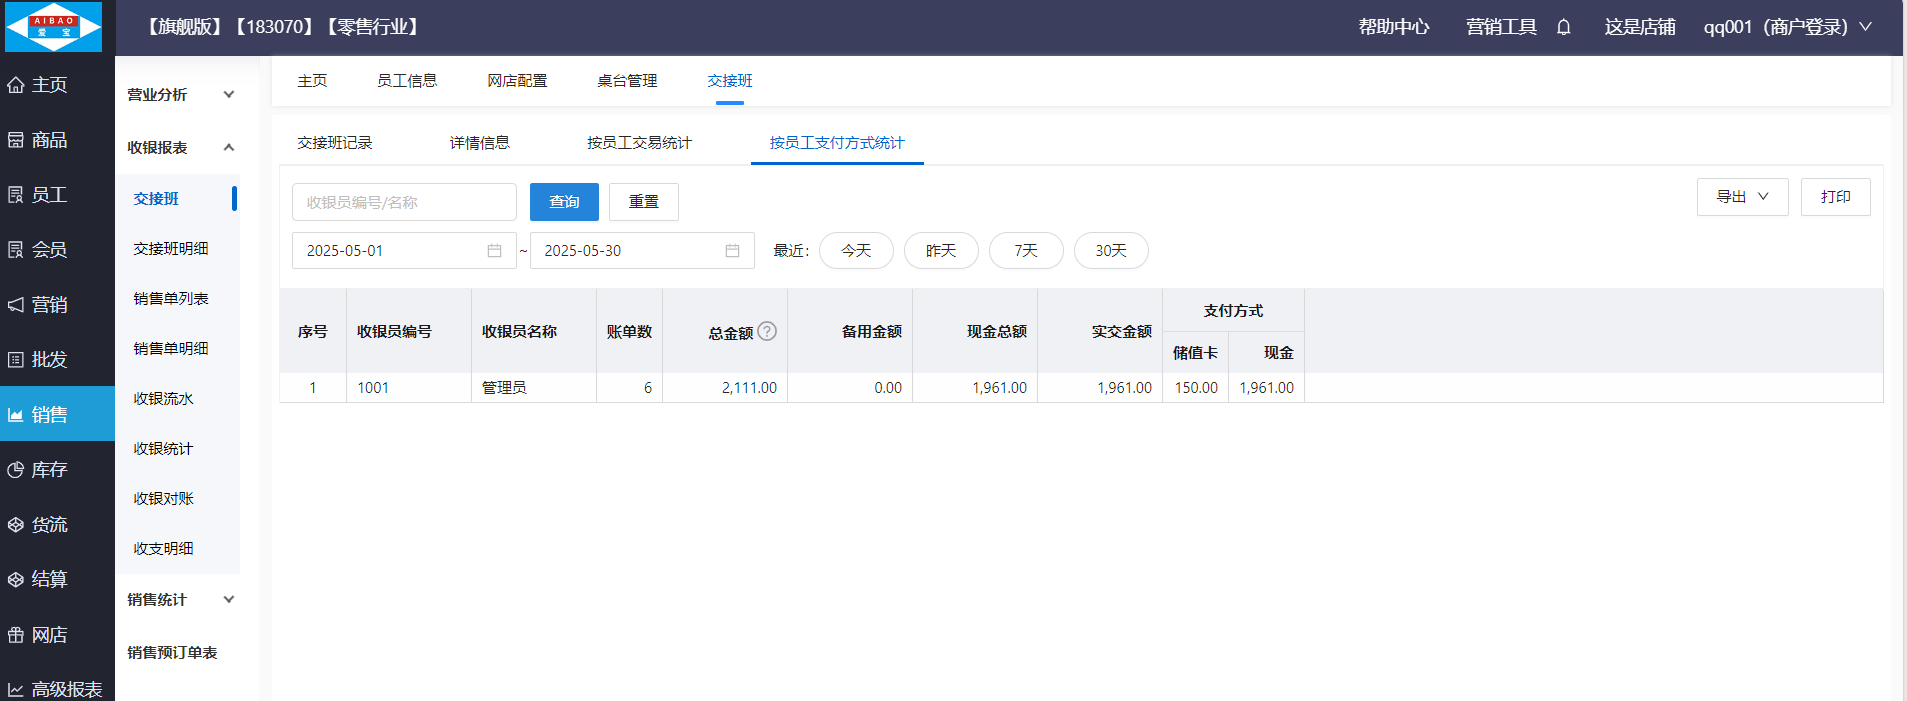Switch to the 按员工交易统计 tab
The width and height of the screenshot is (1907, 701).
639,143
